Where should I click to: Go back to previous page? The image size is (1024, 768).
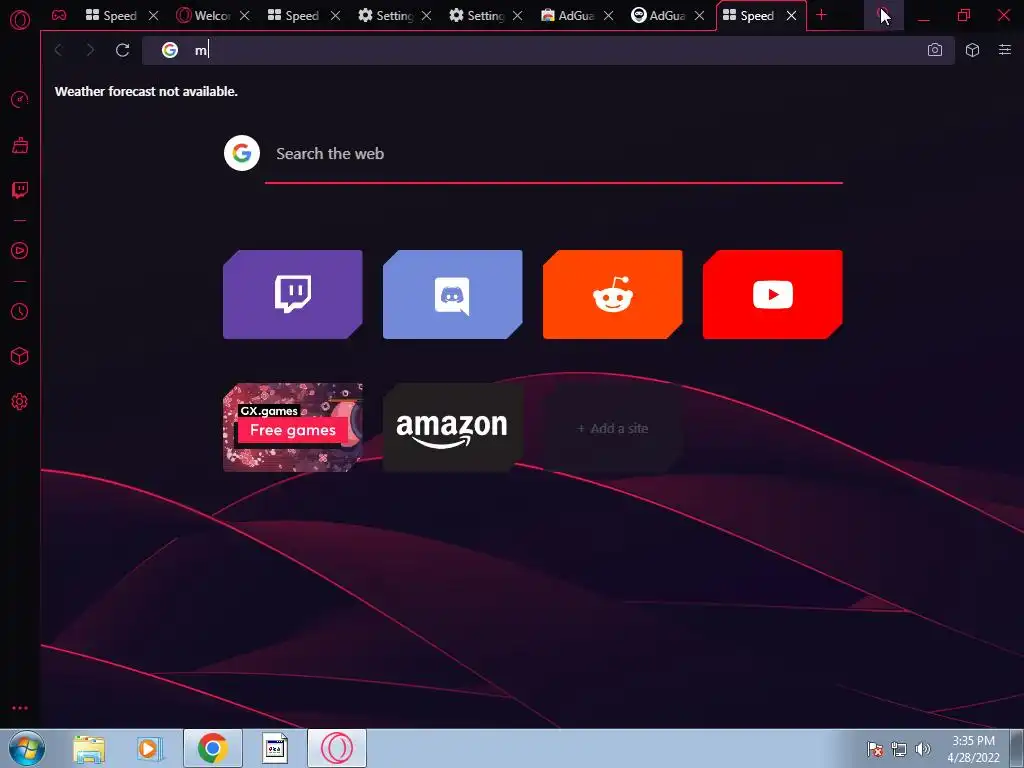point(59,50)
